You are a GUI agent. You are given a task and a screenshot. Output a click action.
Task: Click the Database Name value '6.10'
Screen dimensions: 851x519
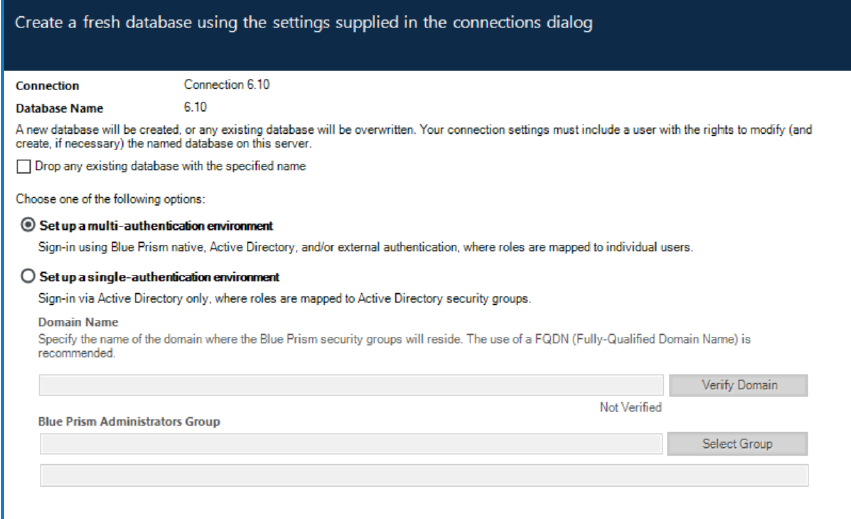tap(195, 107)
